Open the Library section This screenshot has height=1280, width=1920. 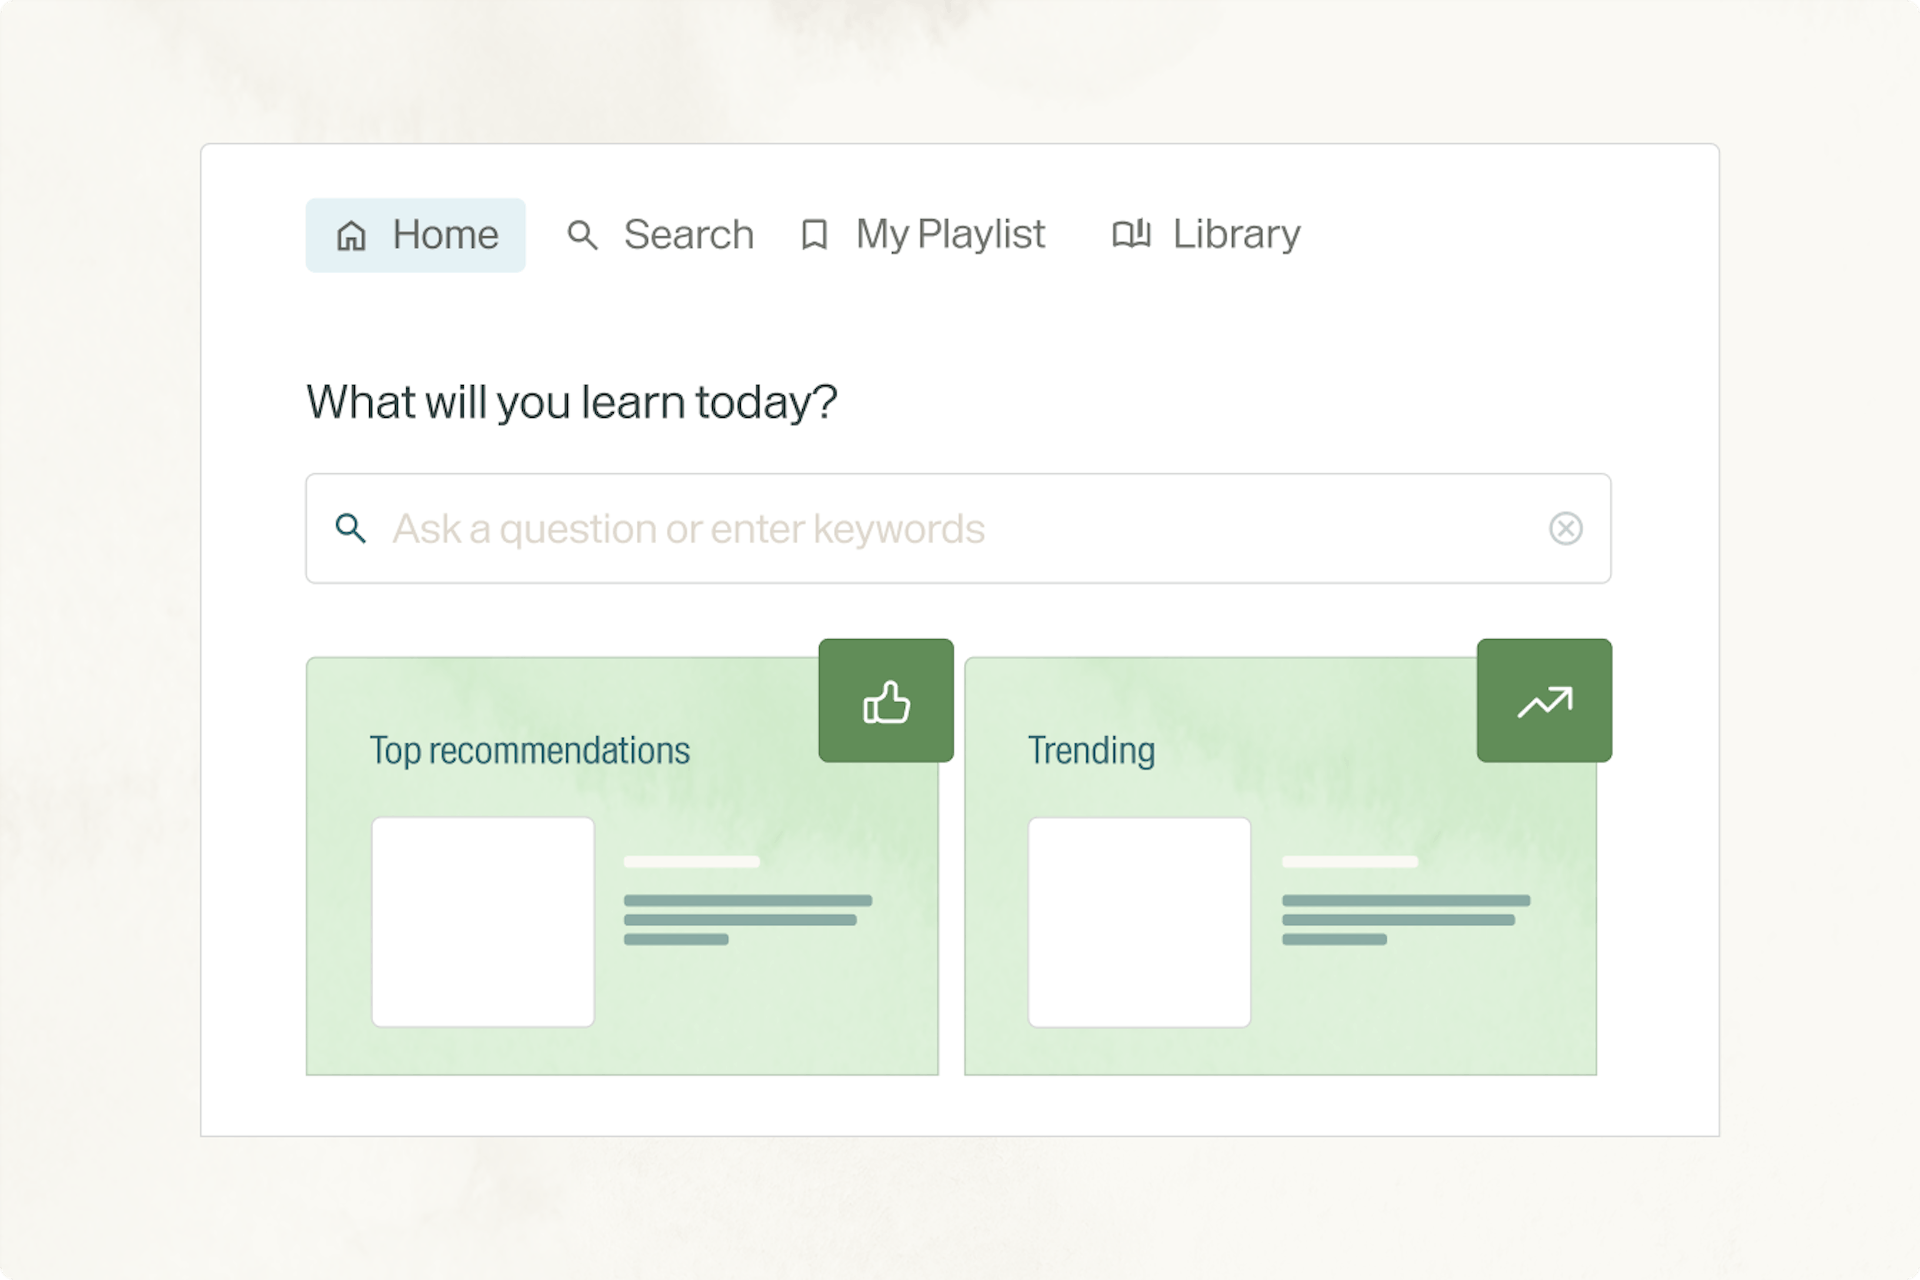(1234, 235)
